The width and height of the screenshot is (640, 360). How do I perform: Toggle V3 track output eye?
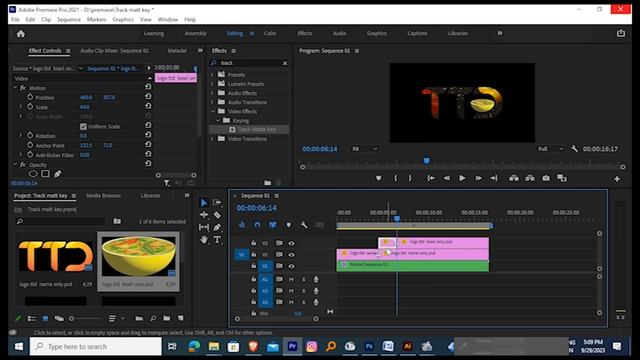pos(291,243)
